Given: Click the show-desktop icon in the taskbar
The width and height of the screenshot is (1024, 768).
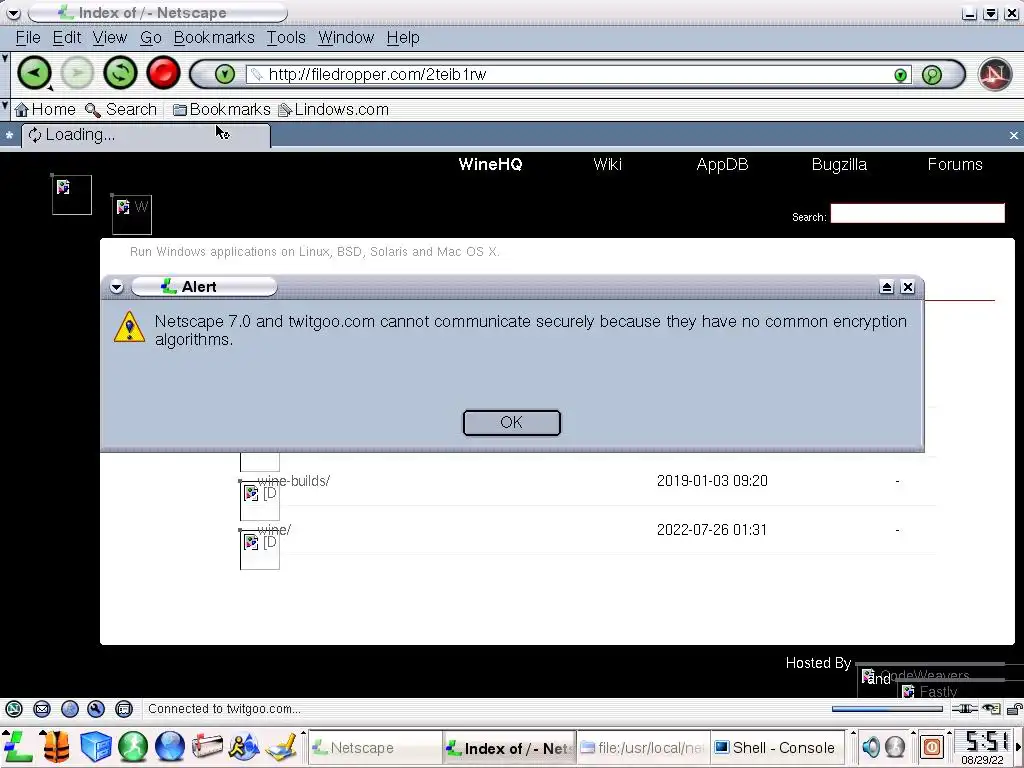Looking at the screenshot, I should pyautogui.click(x=282, y=746).
